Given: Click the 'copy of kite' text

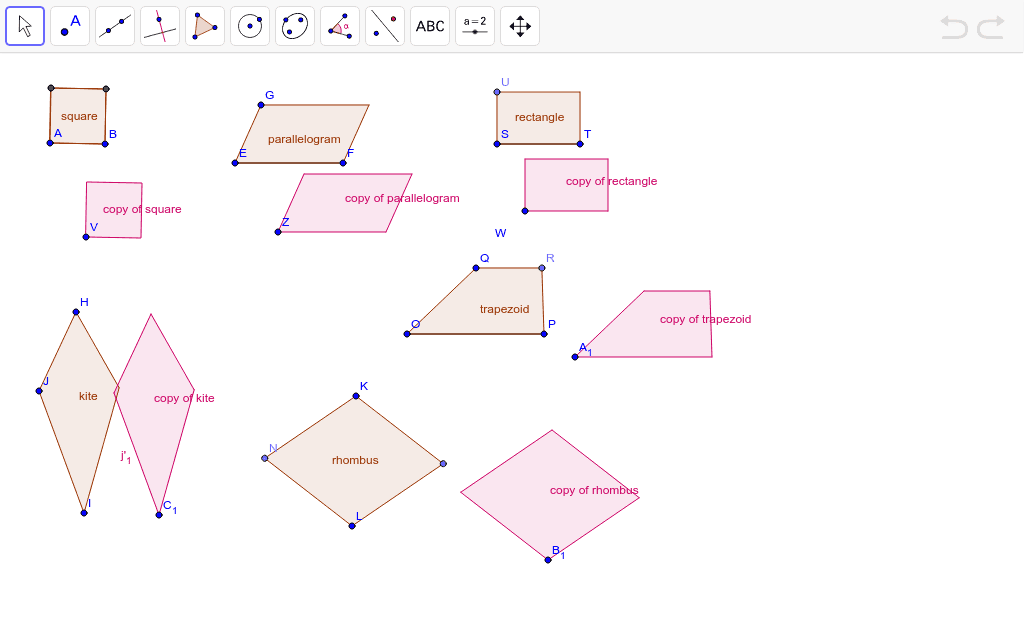Looking at the screenshot, I should (184, 398).
